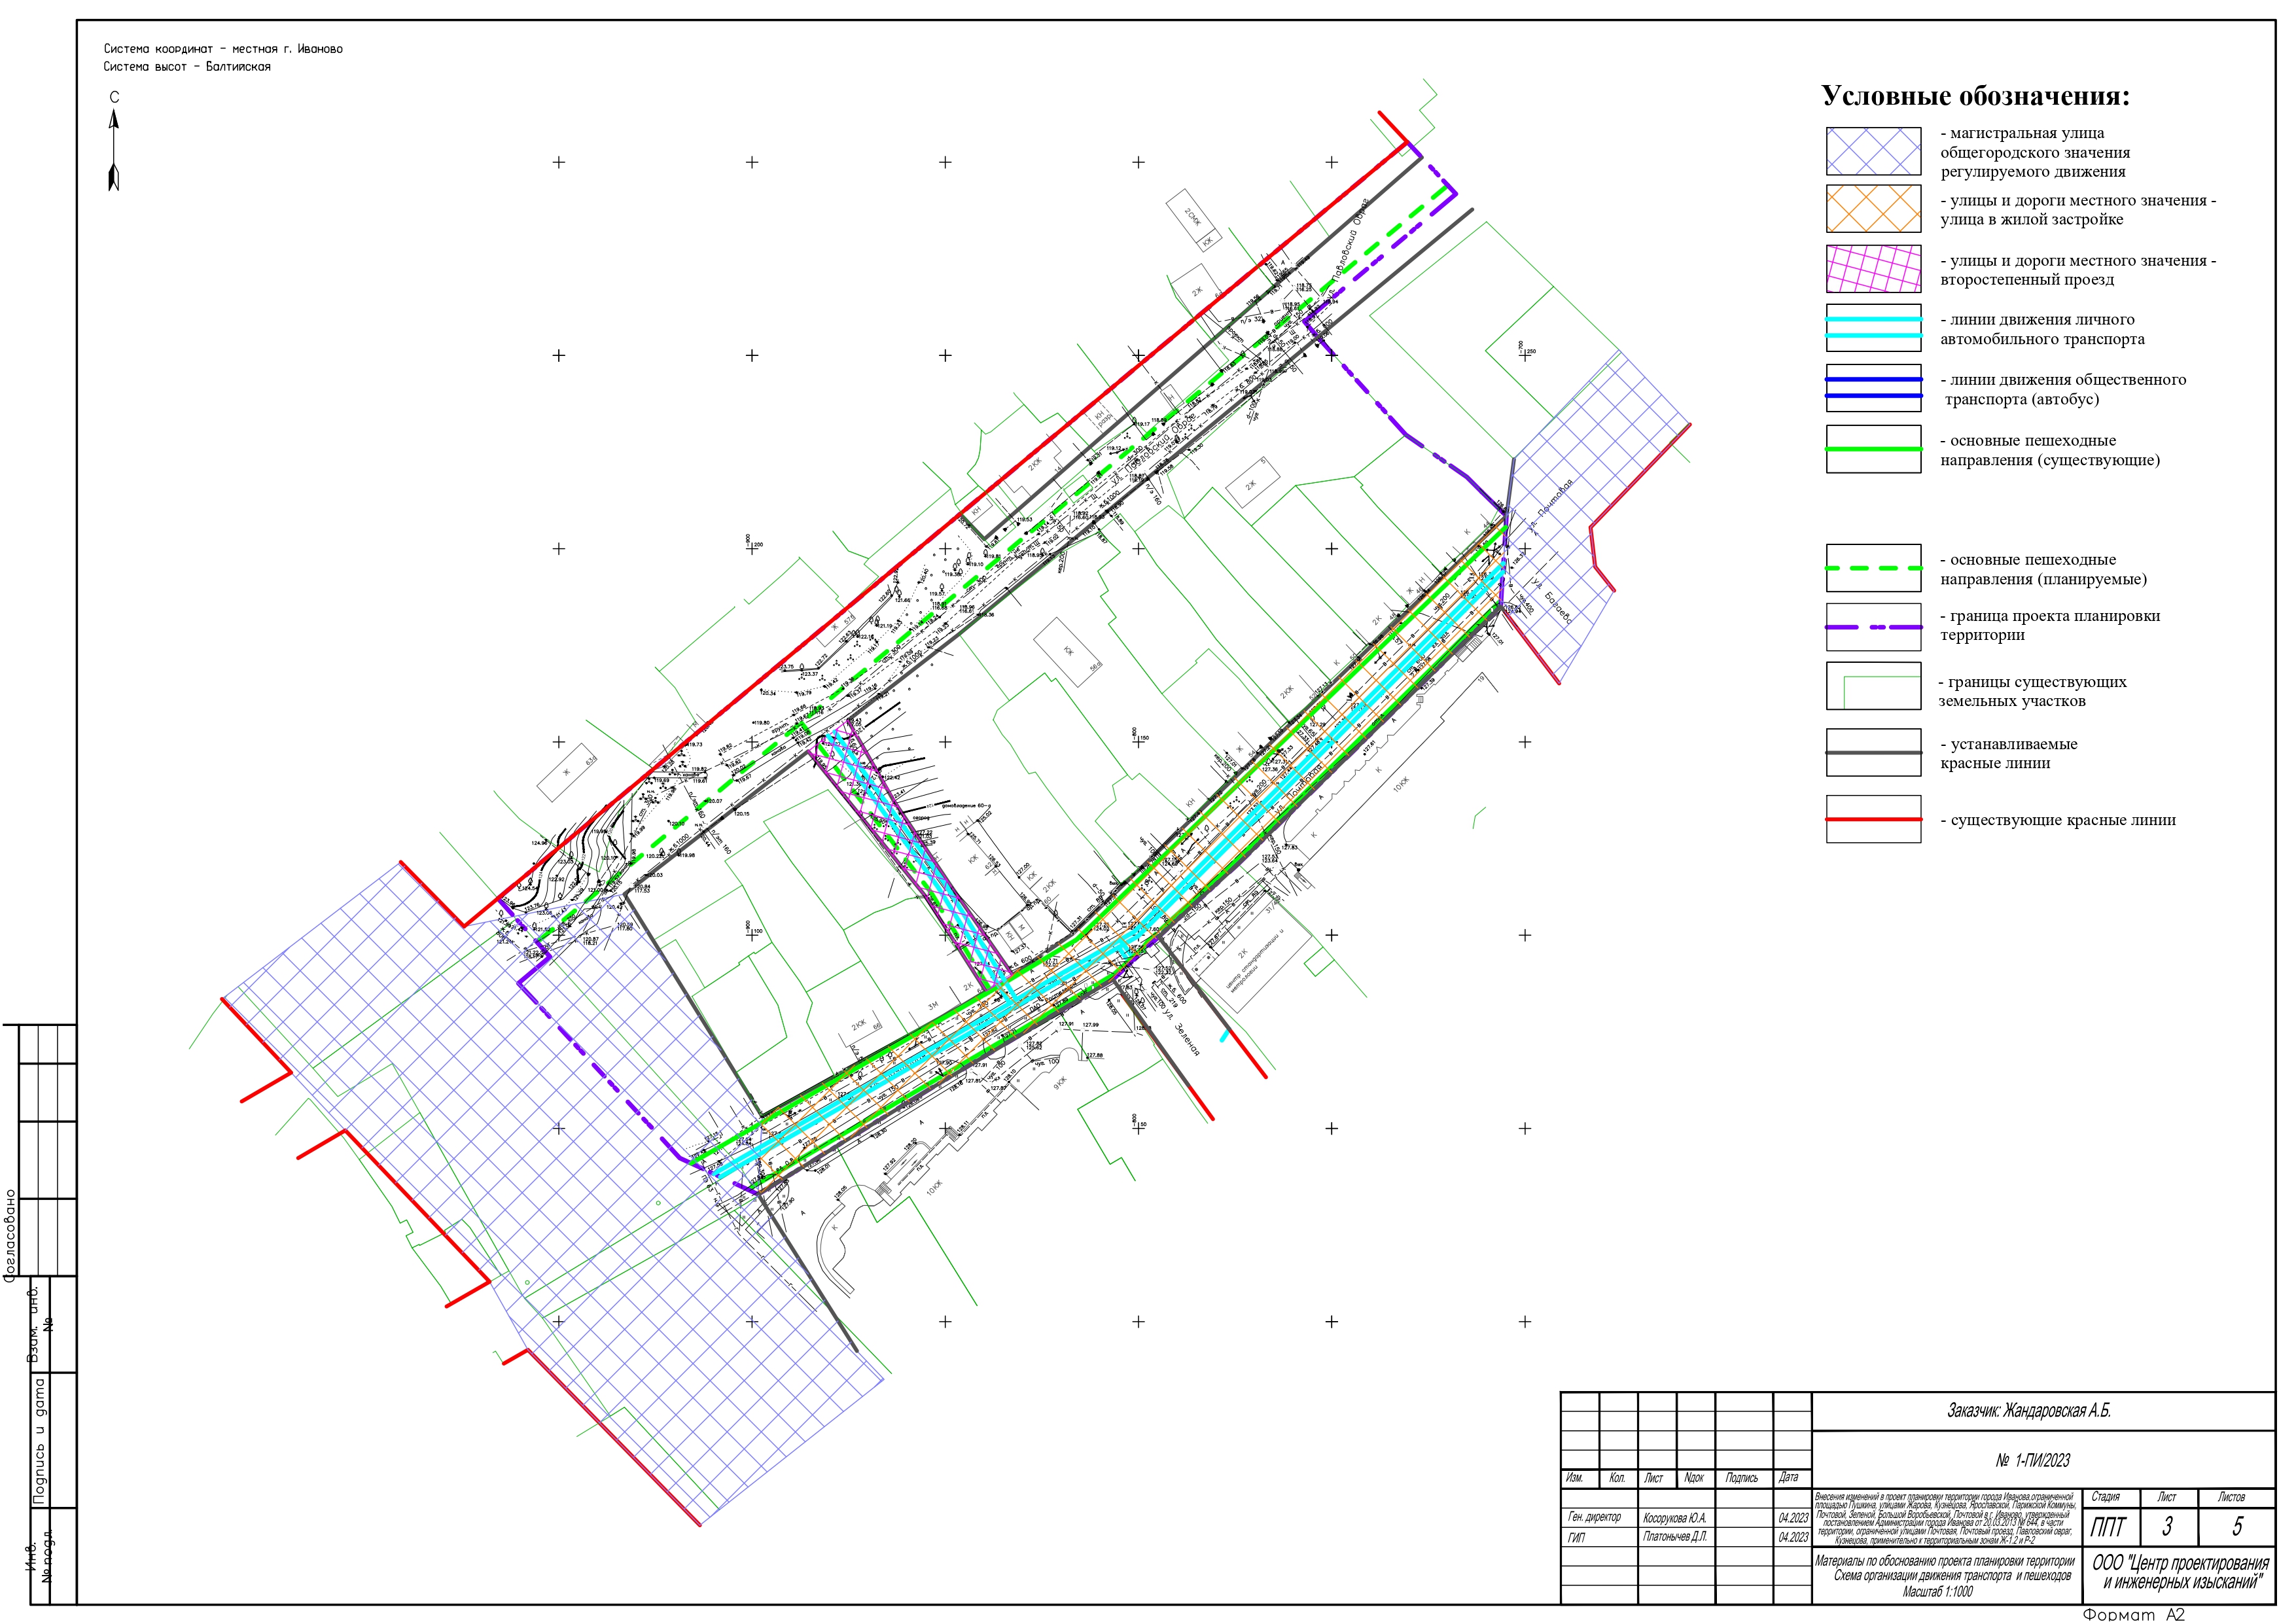Click the vertical "Подпись и дата" label
The image size is (2296, 1624).
40,1441
